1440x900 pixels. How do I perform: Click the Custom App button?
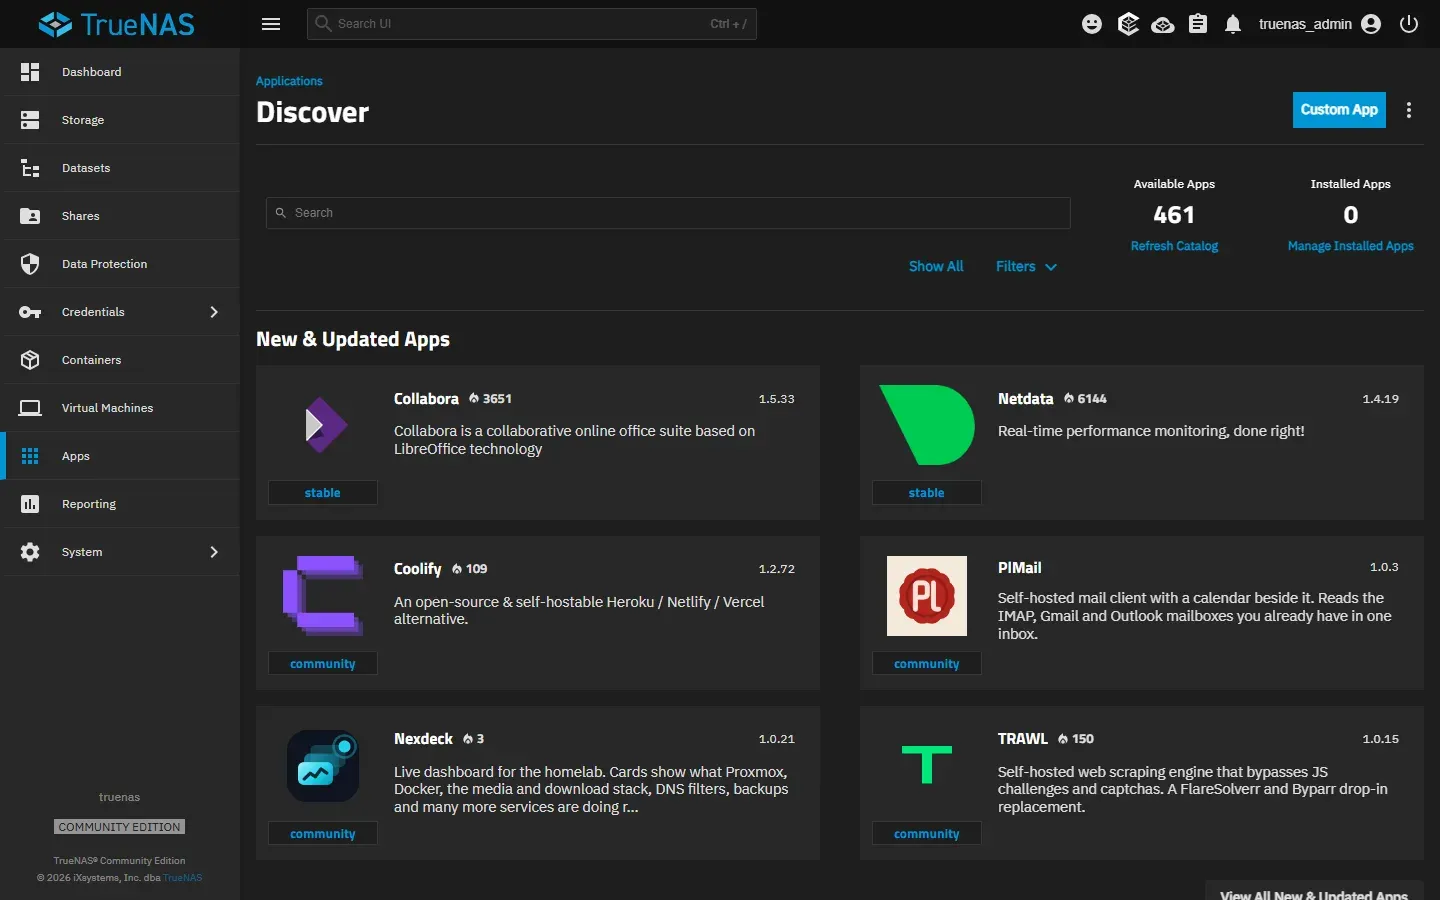(1339, 110)
